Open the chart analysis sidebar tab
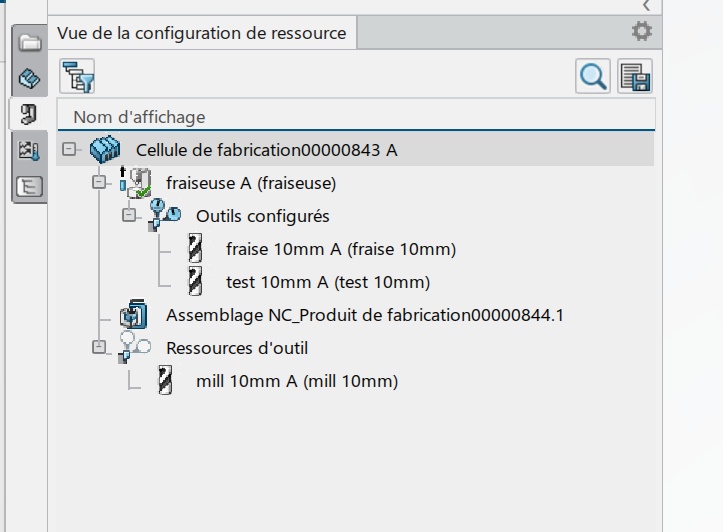 pos(29,150)
